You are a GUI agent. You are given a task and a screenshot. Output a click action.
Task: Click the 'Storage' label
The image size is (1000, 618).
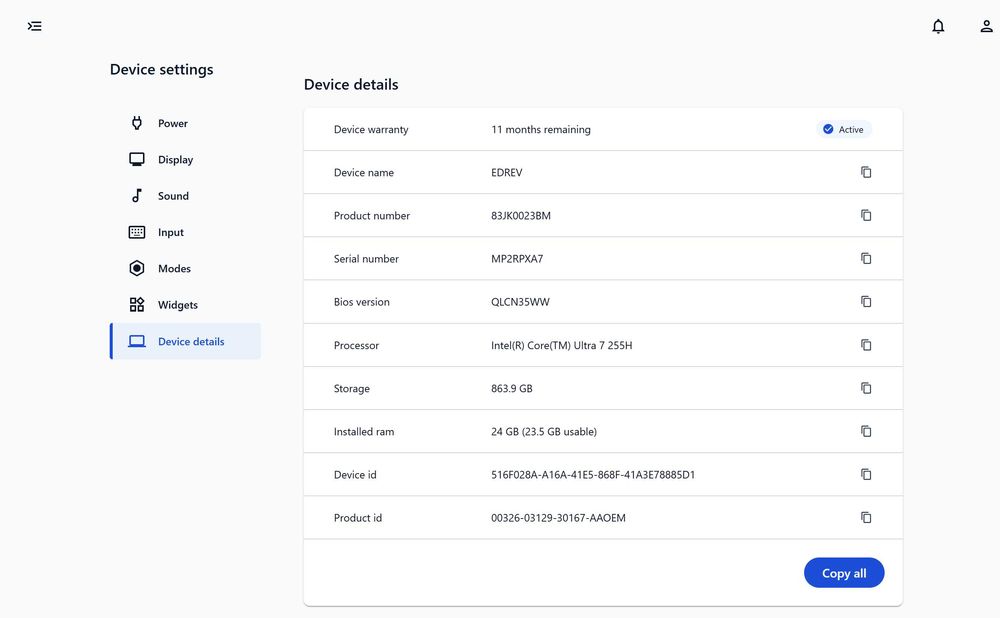coord(351,388)
